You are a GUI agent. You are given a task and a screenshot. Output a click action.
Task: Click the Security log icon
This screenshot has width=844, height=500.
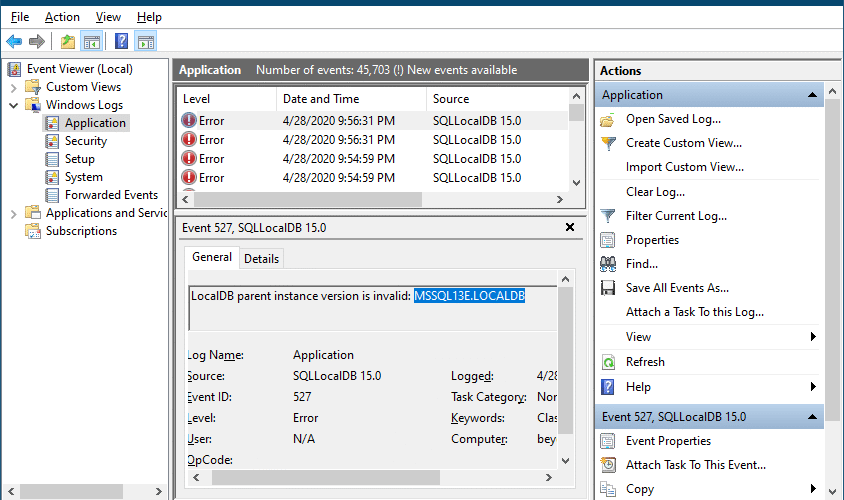point(52,141)
